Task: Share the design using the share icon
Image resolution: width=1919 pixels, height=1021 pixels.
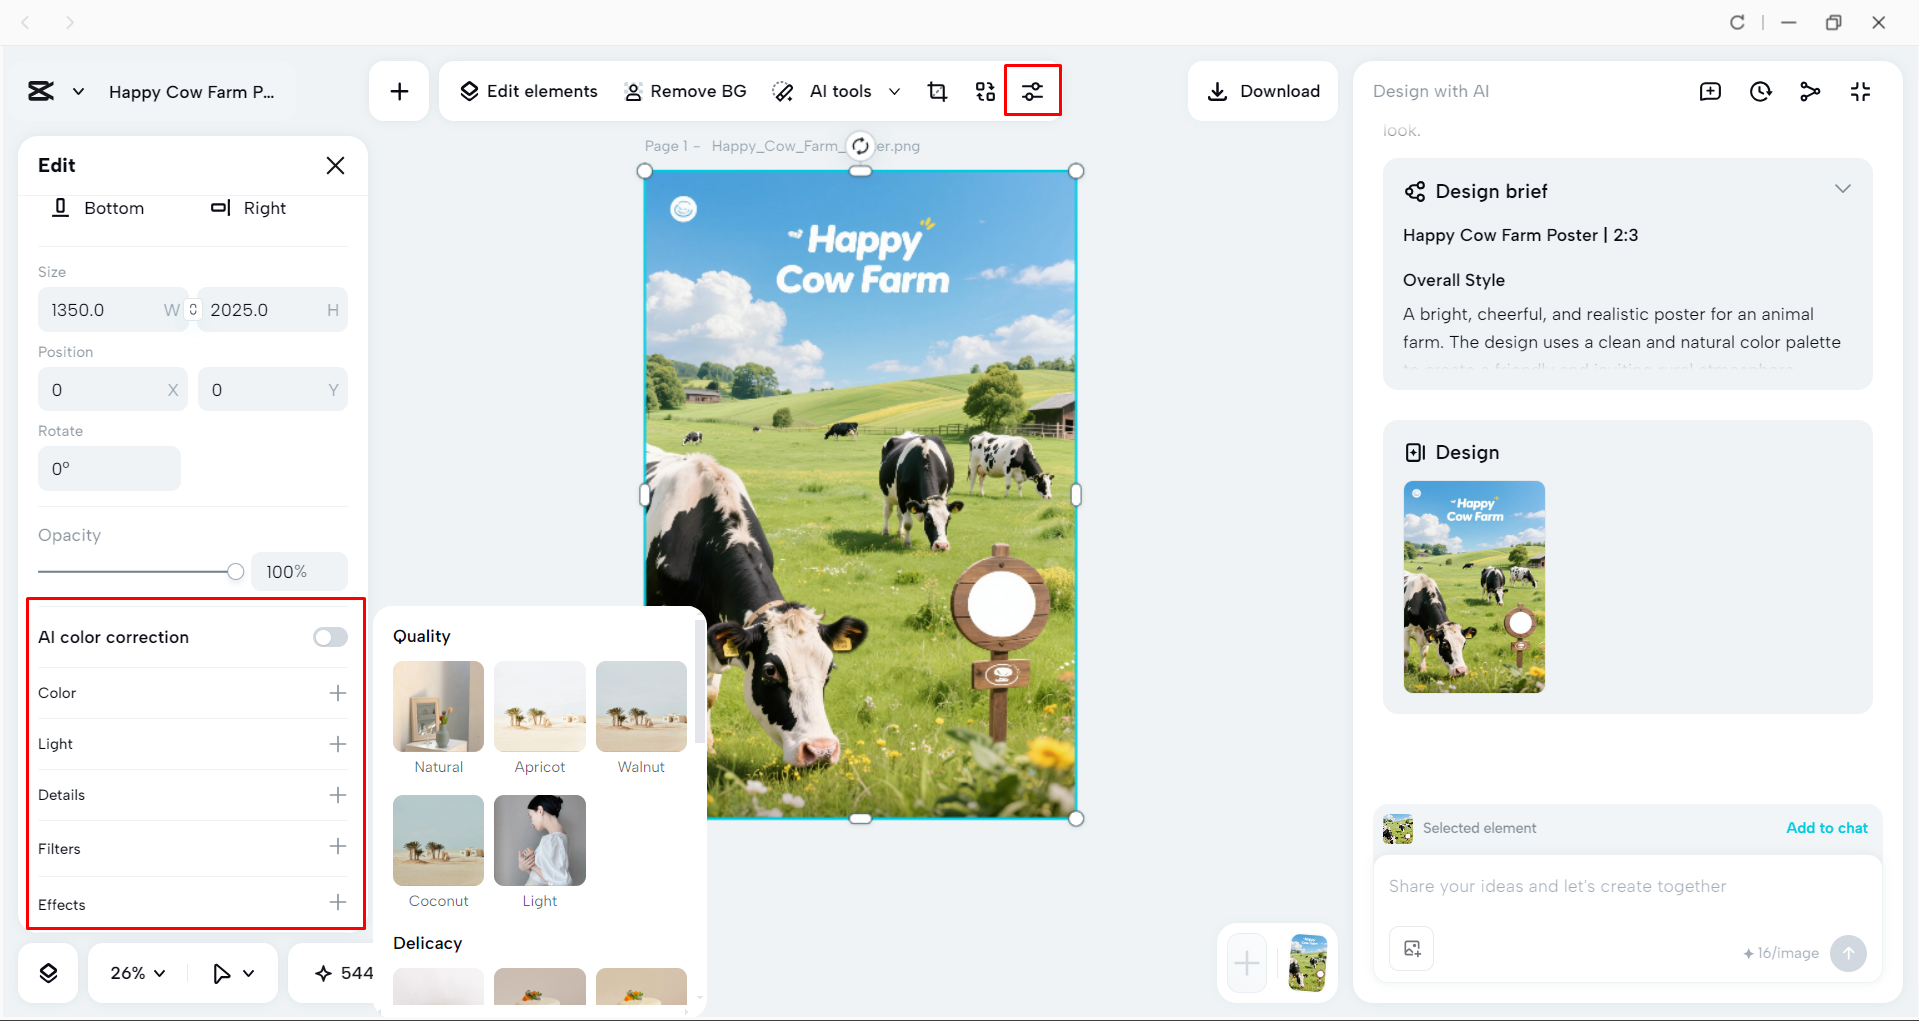Action: tap(1810, 91)
